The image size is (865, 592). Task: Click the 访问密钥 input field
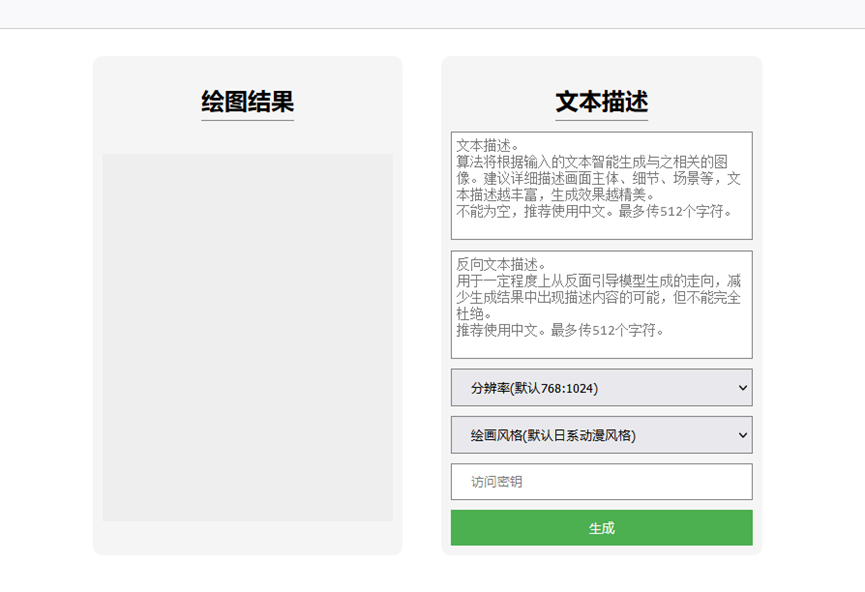(x=601, y=482)
